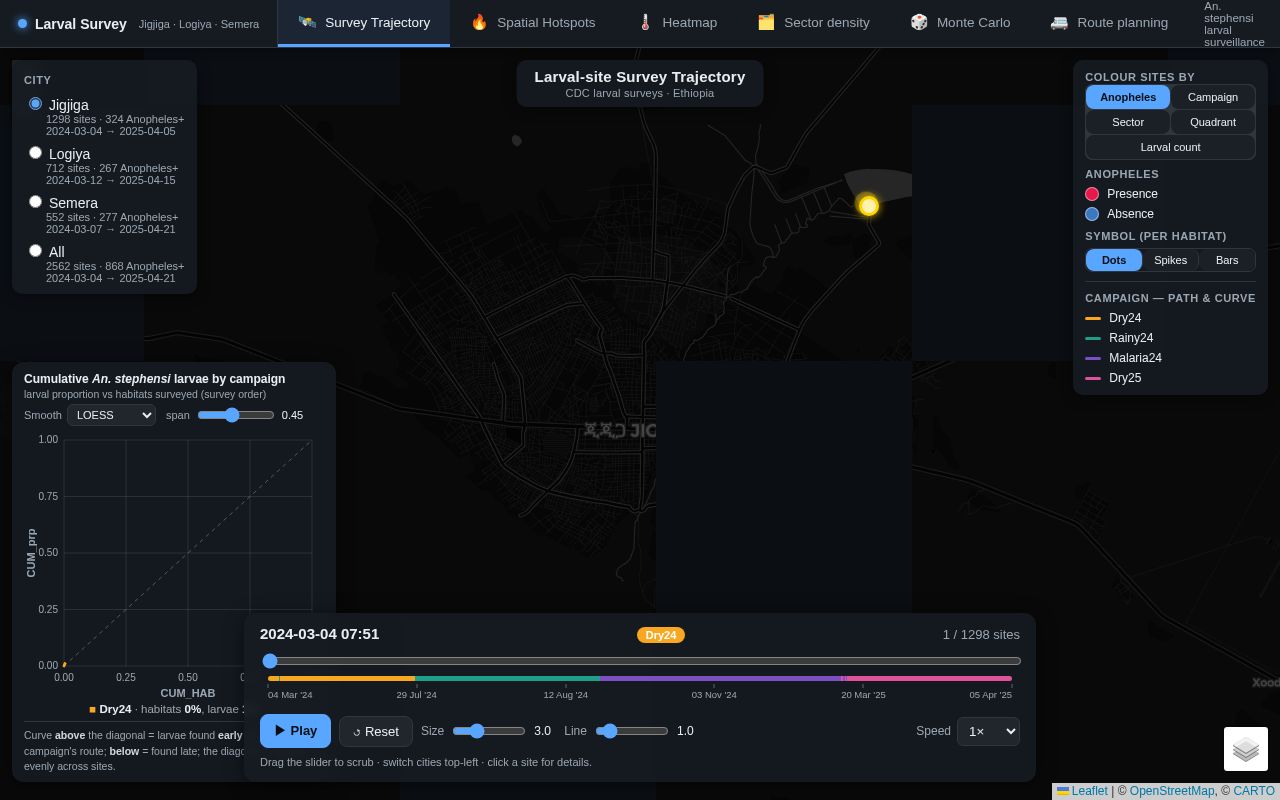Click the satellite icon on Survey Trajectory
Image resolution: width=1280 pixels, height=800 pixels.
tap(307, 22)
